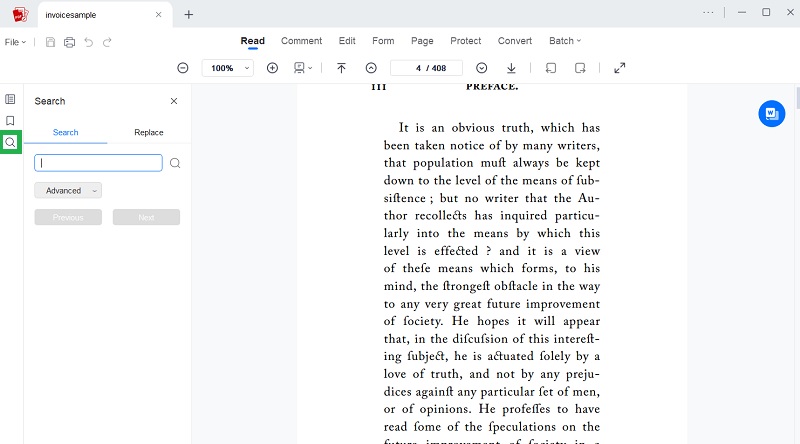The width and height of the screenshot is (800, 444).
Task: Switch to the Read tab
Action: pos(253,41)
